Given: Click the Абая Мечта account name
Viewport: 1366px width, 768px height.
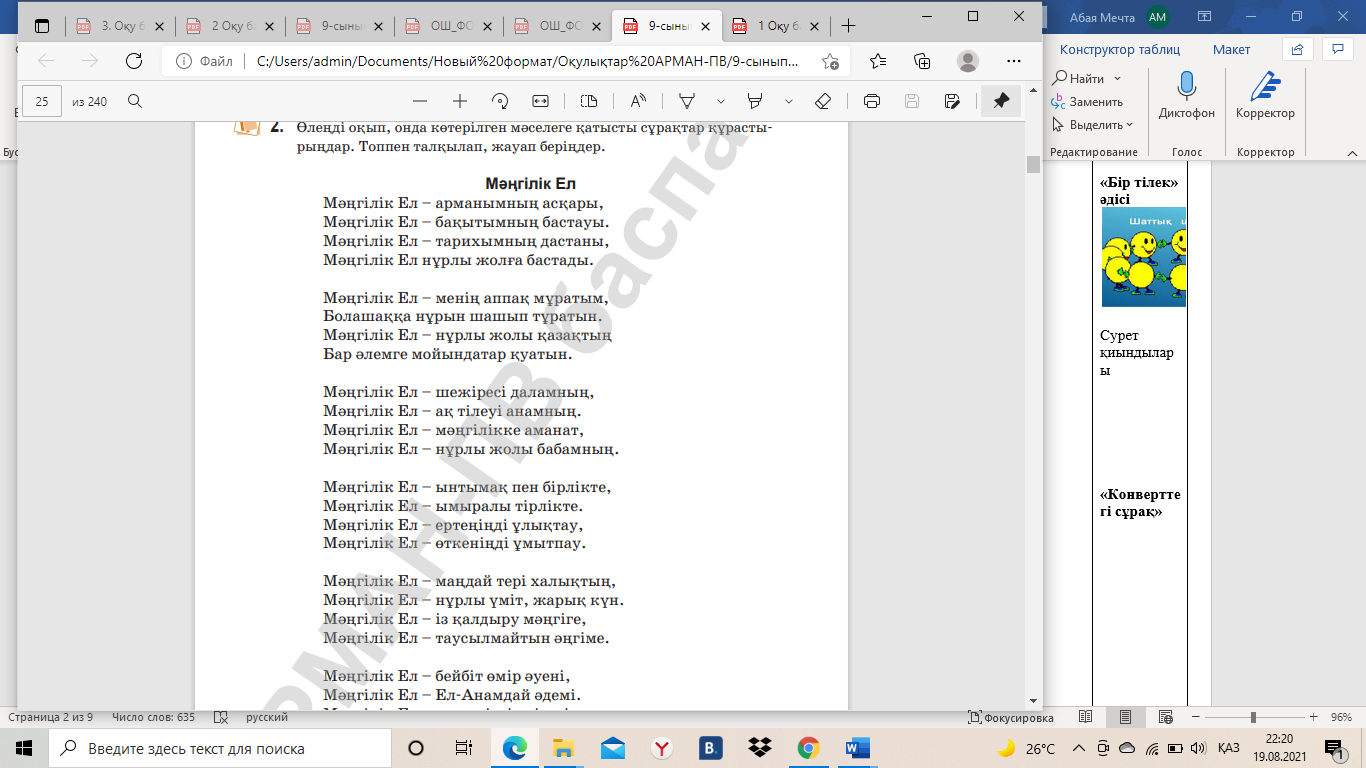Looking at the screenshot, I should [1102, 16].
